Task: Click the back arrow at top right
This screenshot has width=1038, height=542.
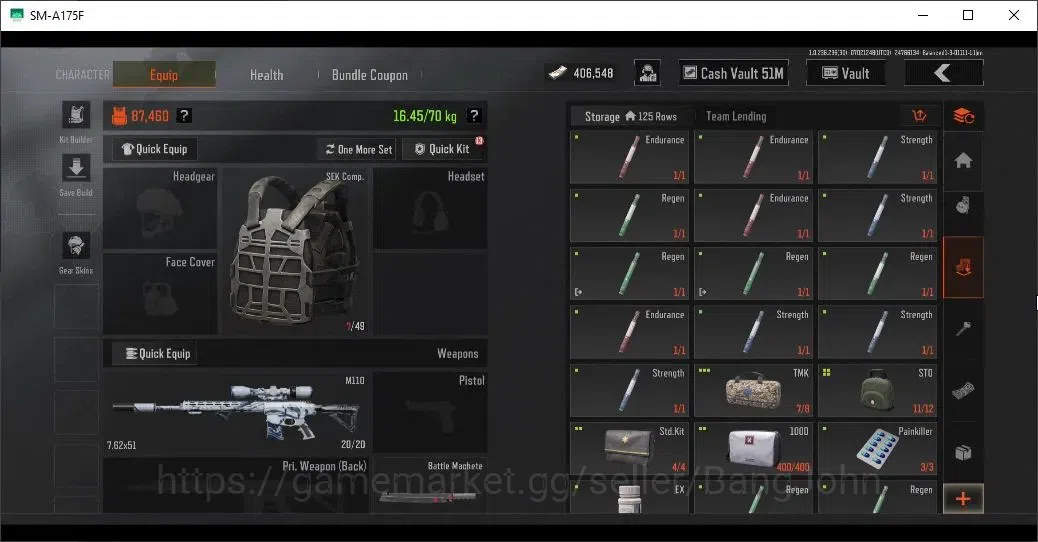Action: 943,73
